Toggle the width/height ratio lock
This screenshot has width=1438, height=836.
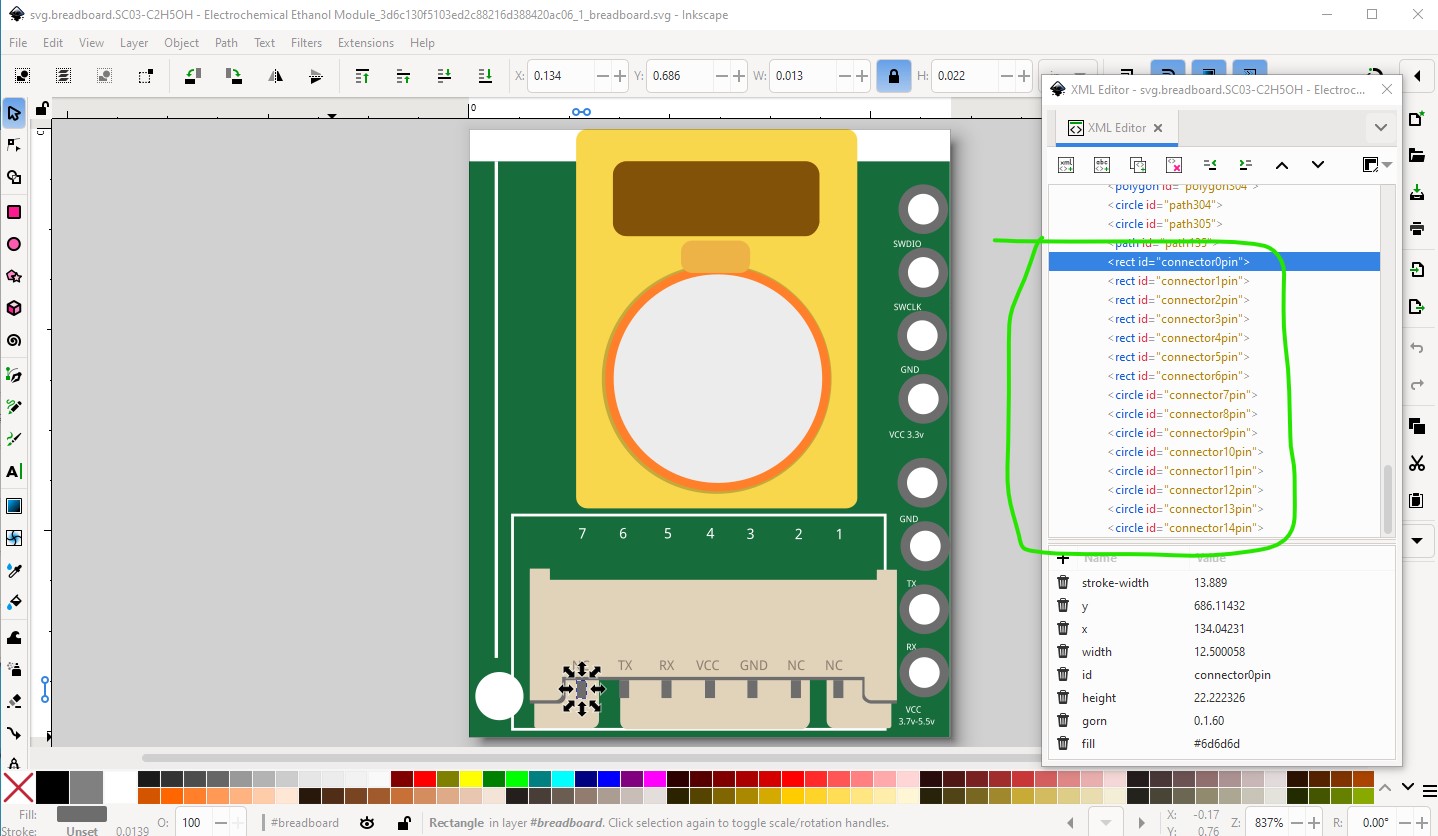click(893, 76)
